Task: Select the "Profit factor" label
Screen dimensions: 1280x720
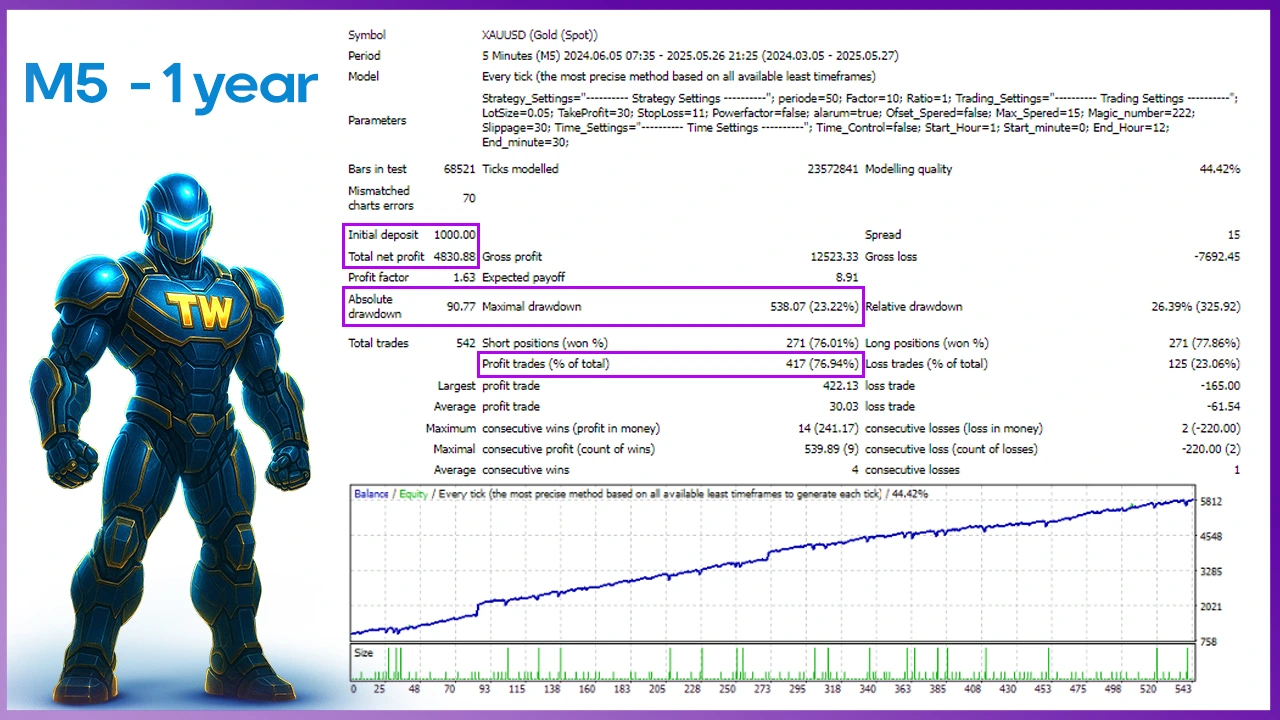Action: (378, 277)
